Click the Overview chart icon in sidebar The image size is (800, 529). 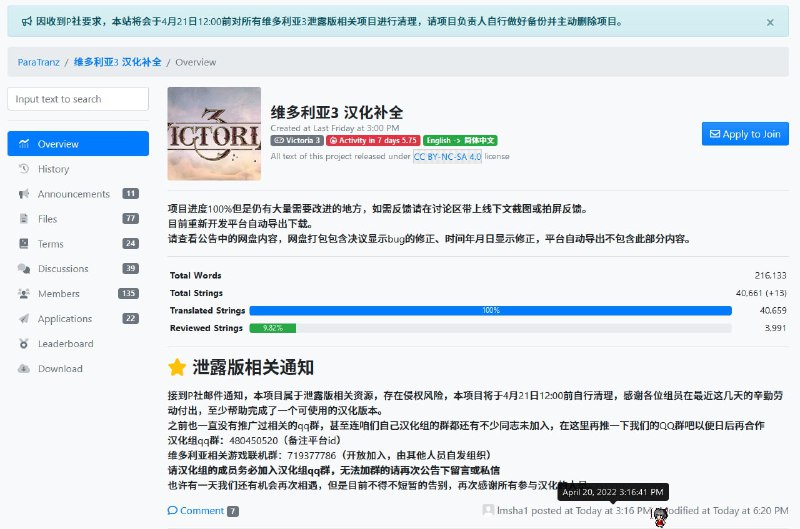tap(23, 144)
